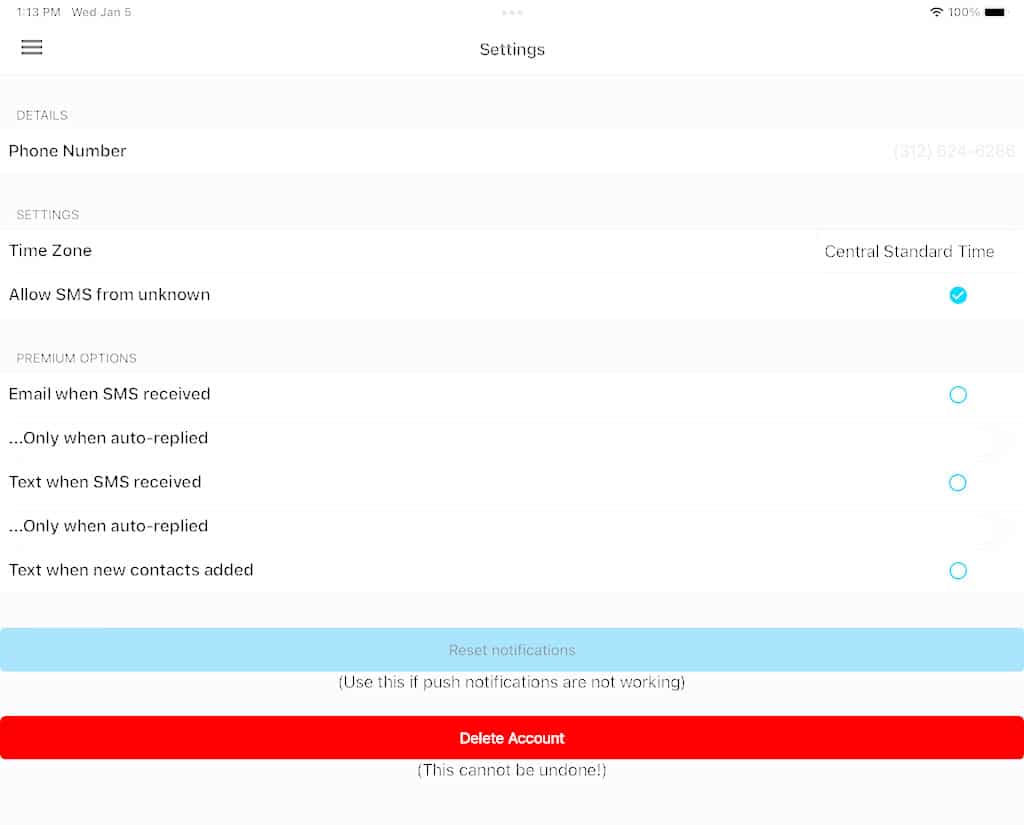Image resolution: width=1024 pixels, height=825 pixels.
Task: Open the Central Standard Time selector
Action: (909, 251)
